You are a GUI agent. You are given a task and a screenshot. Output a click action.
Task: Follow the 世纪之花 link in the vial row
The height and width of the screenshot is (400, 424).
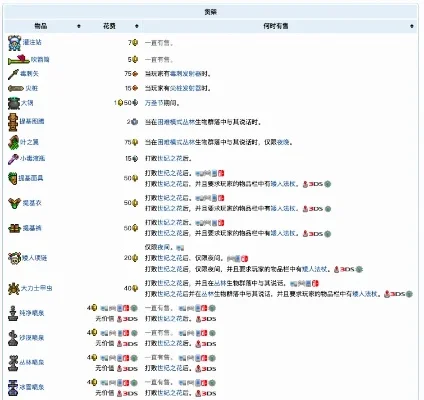pos(170,159)
